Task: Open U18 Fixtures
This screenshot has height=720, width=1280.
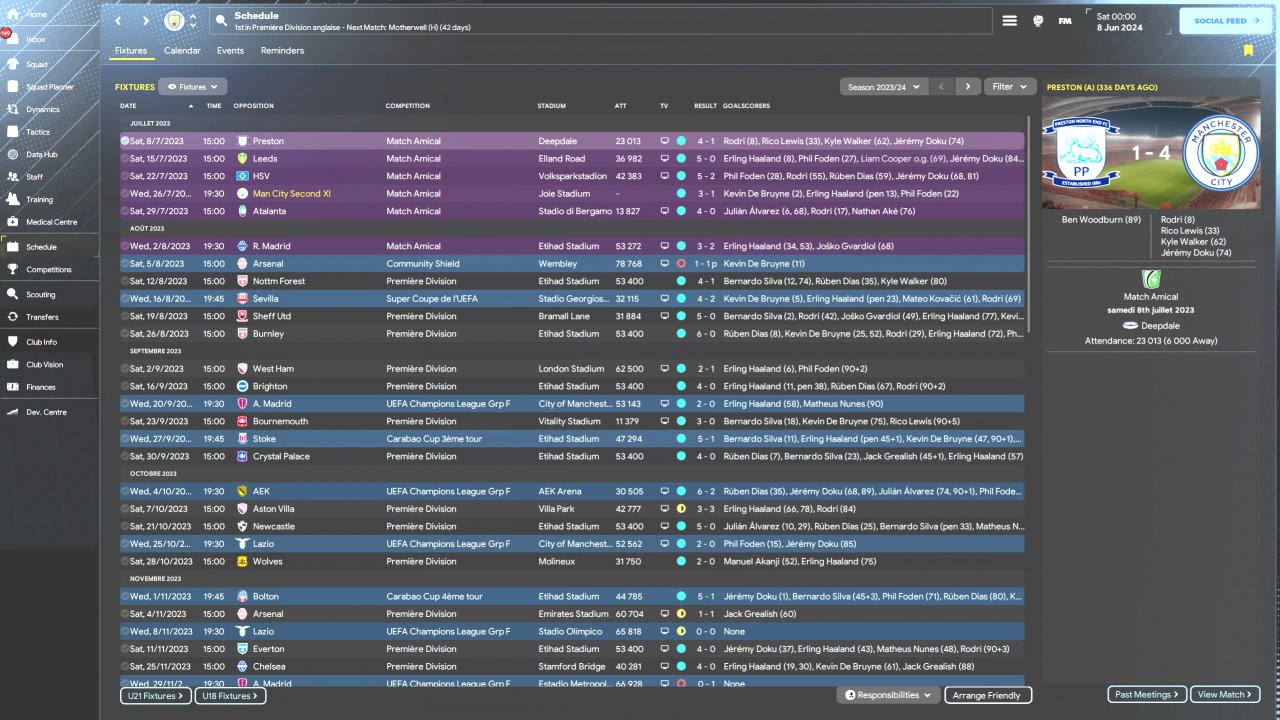Action: point(230,695)
